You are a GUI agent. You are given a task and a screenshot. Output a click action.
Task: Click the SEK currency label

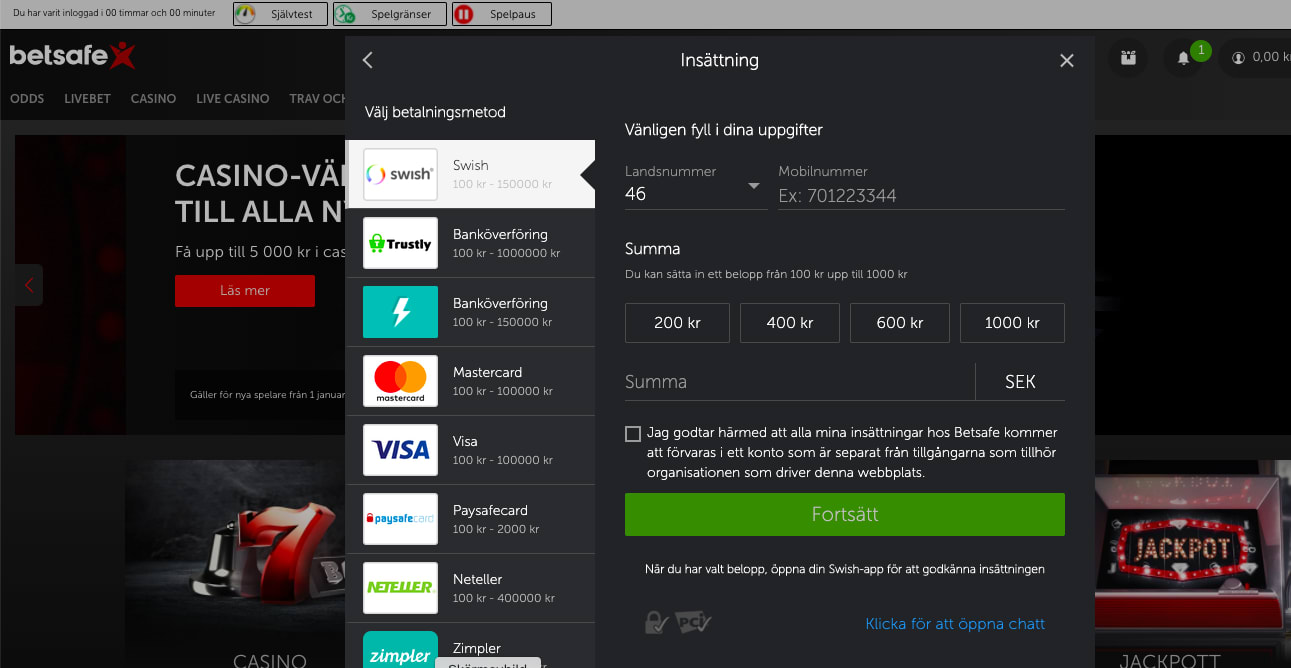[x=1020, y=382]
